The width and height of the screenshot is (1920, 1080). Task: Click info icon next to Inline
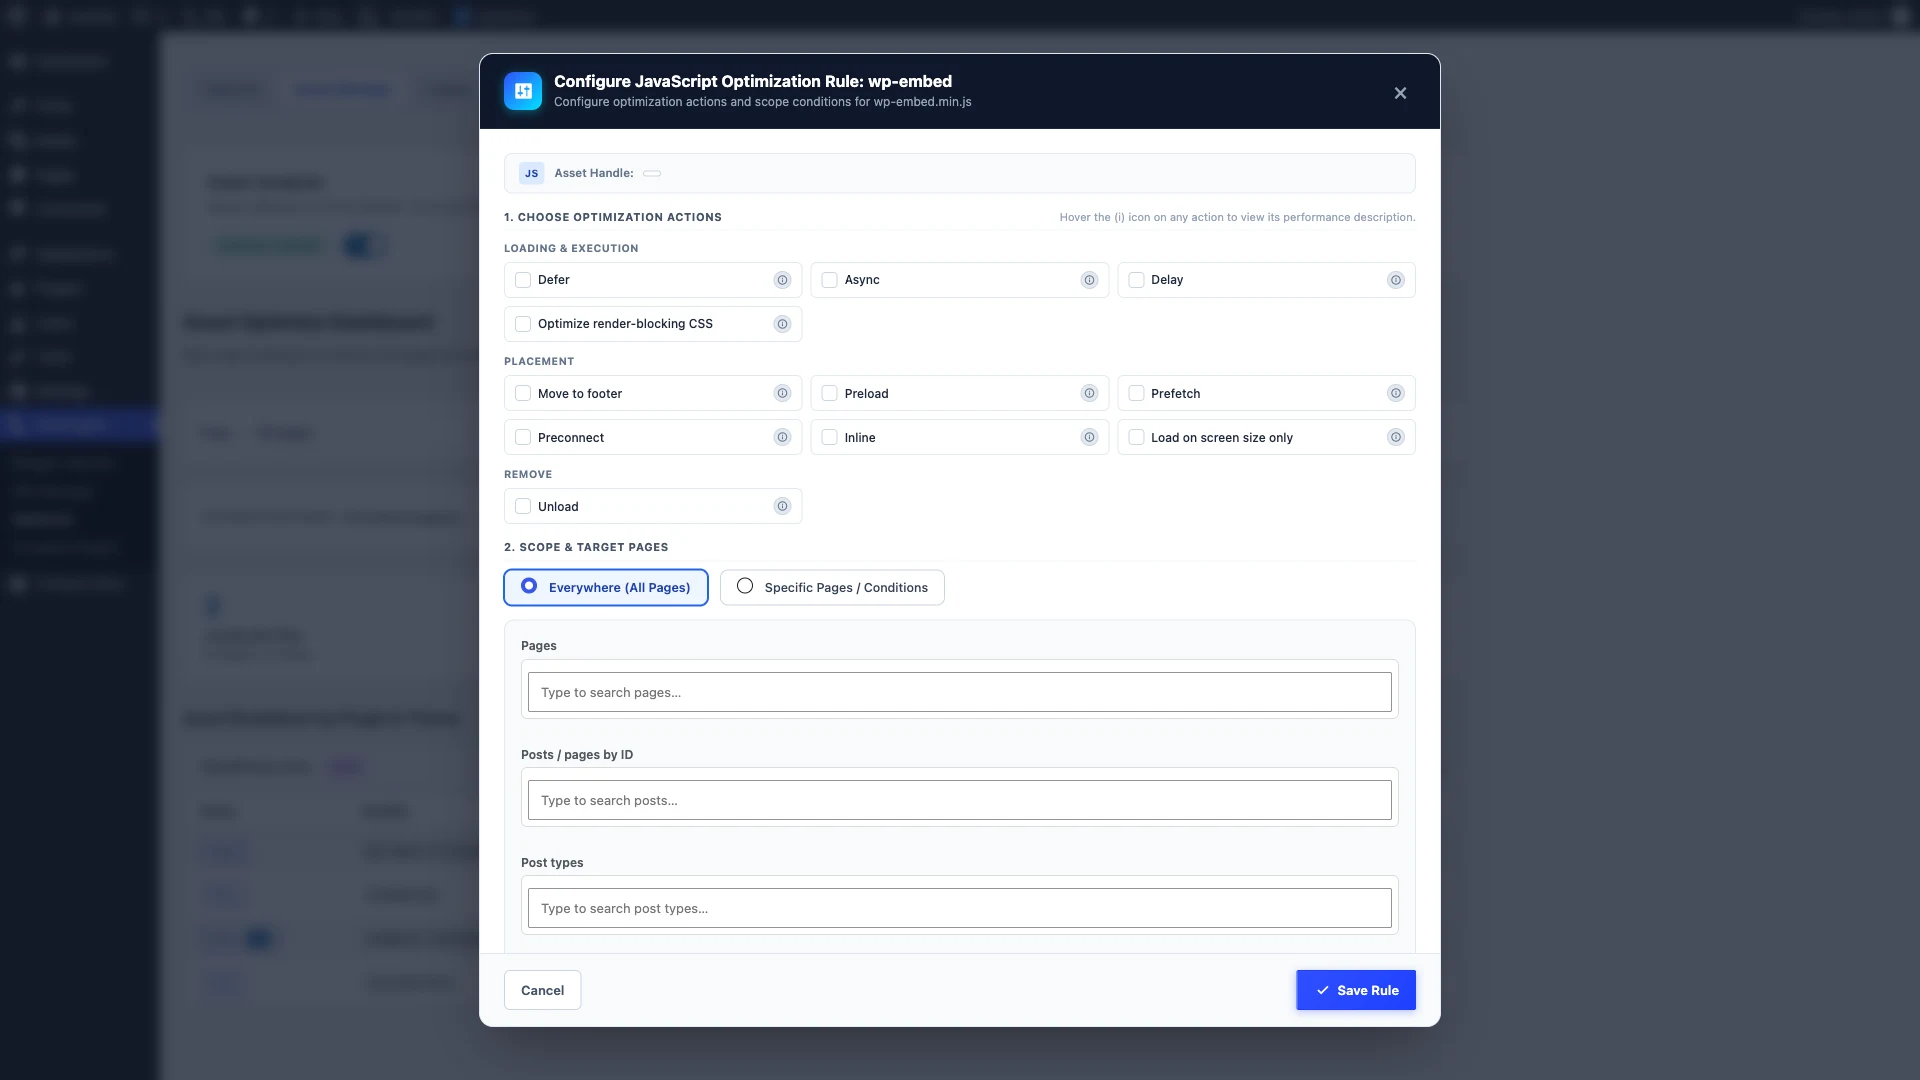[x=1089, y=437]
